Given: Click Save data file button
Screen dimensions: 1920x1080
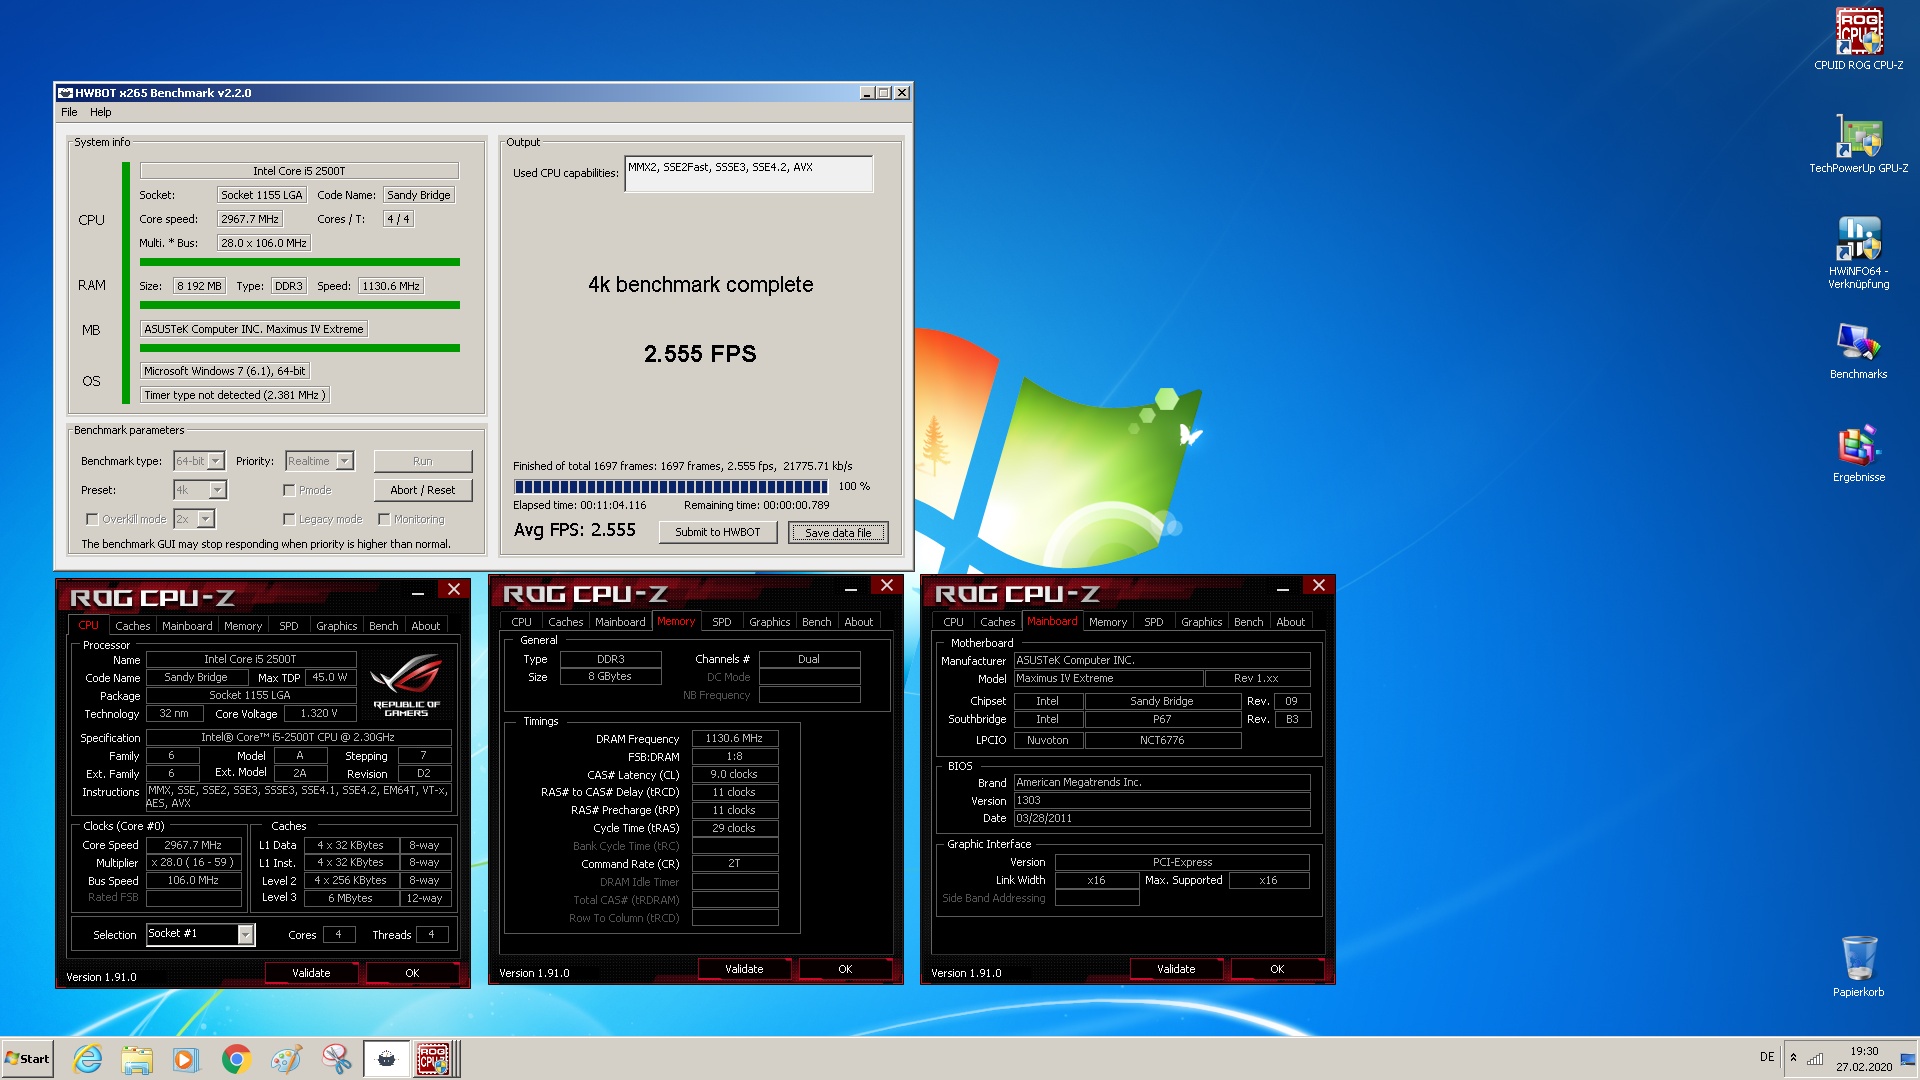Looking at the screenshot, I should click(838, 532).
